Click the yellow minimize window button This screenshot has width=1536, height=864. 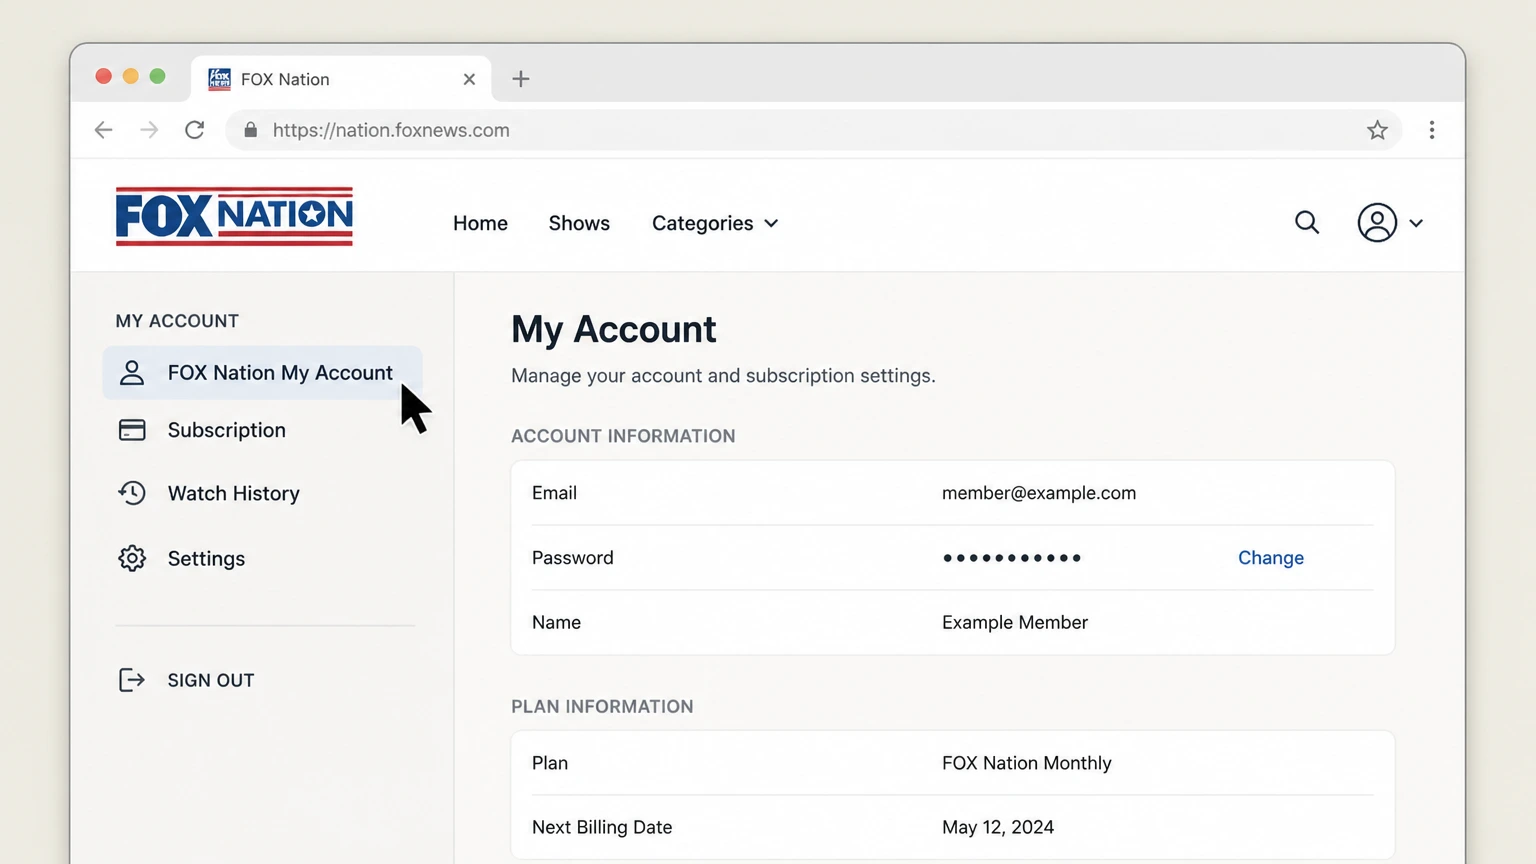pyautogui.click(x=130, y=76)
